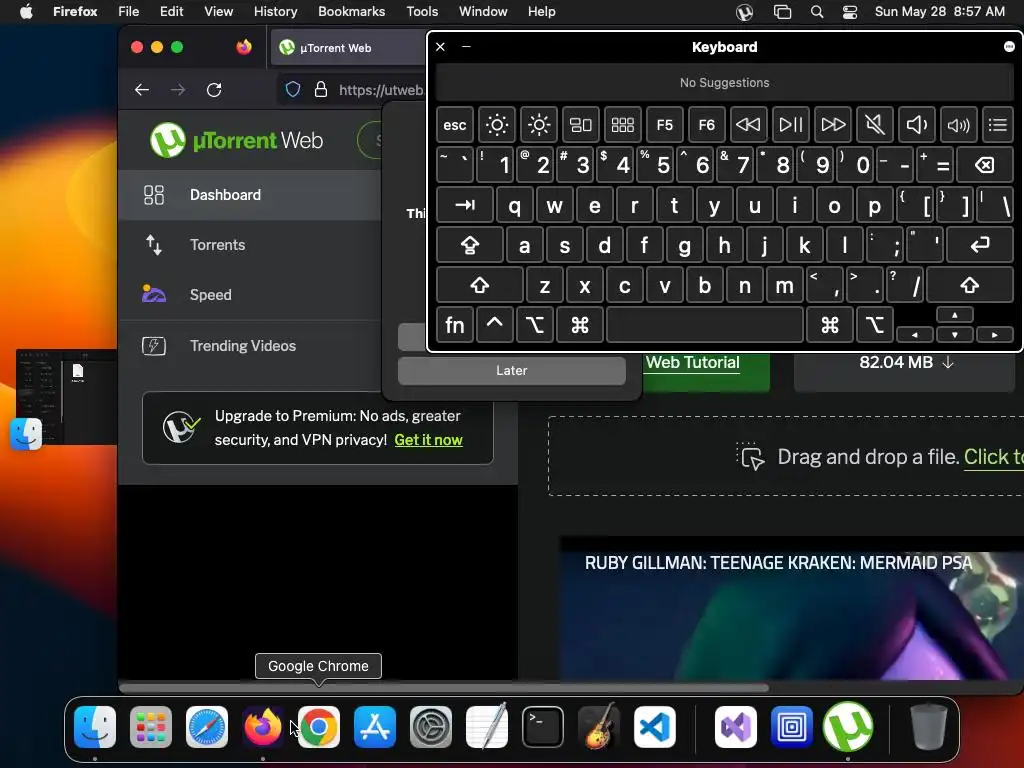
Task: Show site security lock info
Action: click(x=321, y=89)
